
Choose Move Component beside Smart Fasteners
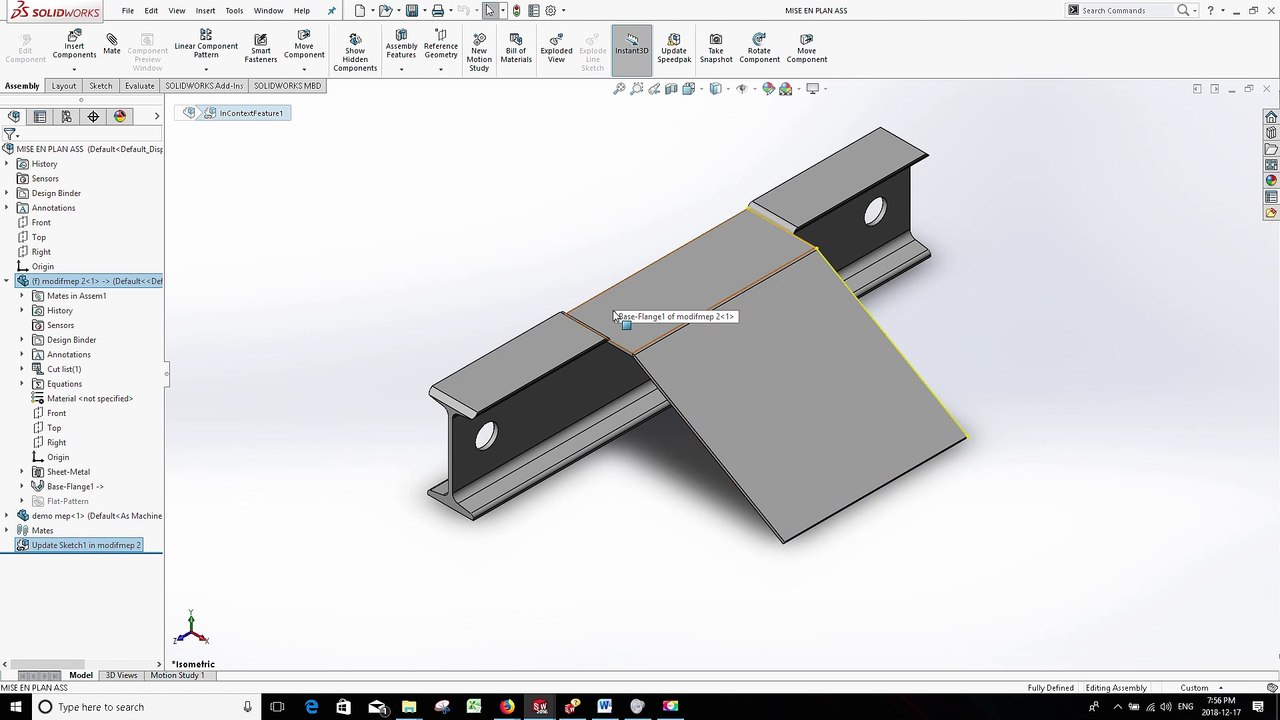[x=304, y=46]
